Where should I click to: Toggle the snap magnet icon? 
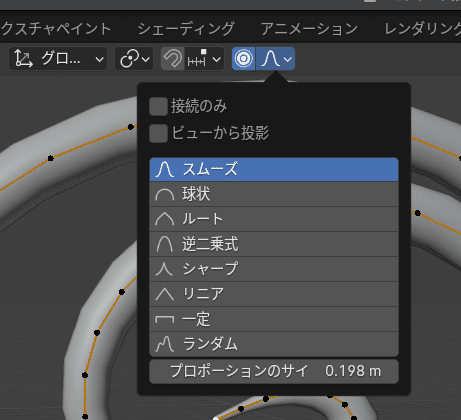(172, 59)
